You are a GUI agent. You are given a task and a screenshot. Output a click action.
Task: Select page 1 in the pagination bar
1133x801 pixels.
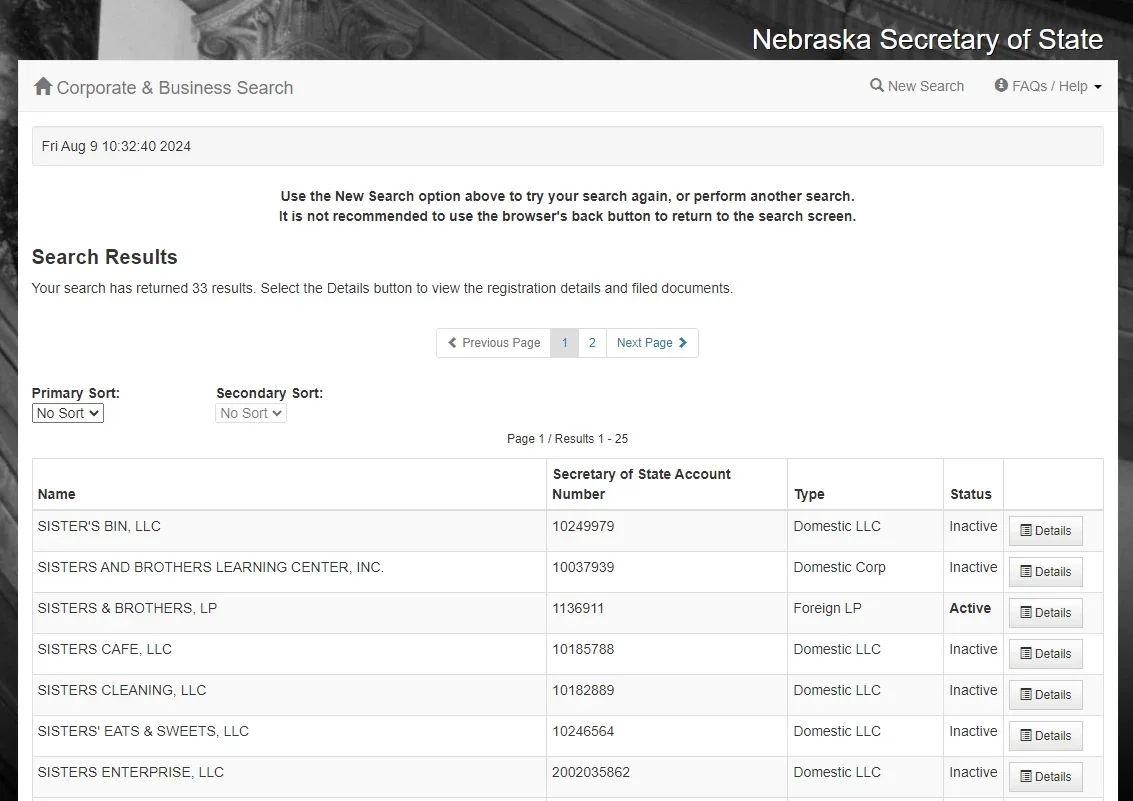click(565, 342)
